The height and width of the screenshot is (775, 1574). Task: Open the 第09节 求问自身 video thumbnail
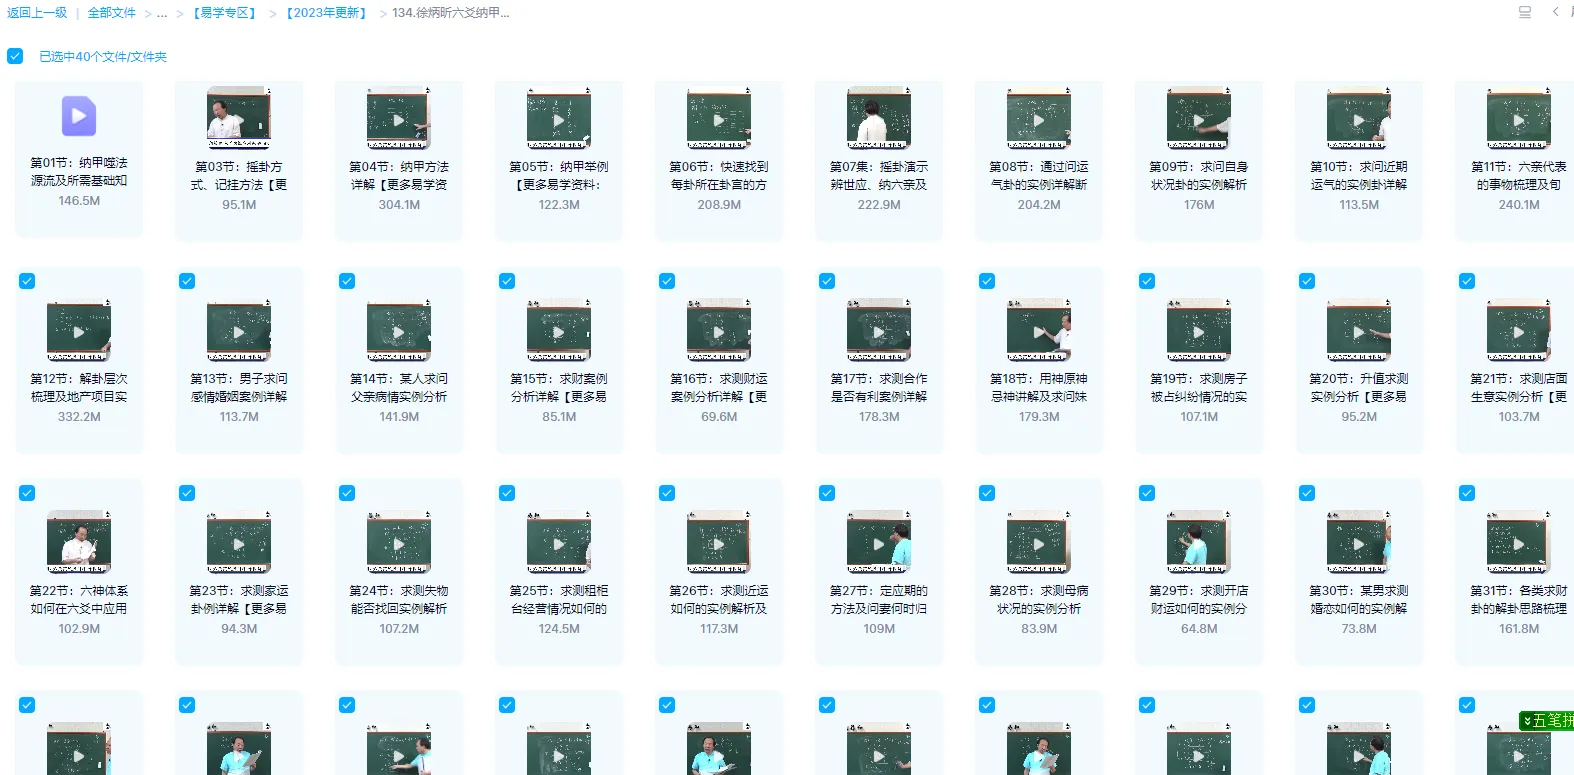pyautogui.click(x=1199, y=118)
